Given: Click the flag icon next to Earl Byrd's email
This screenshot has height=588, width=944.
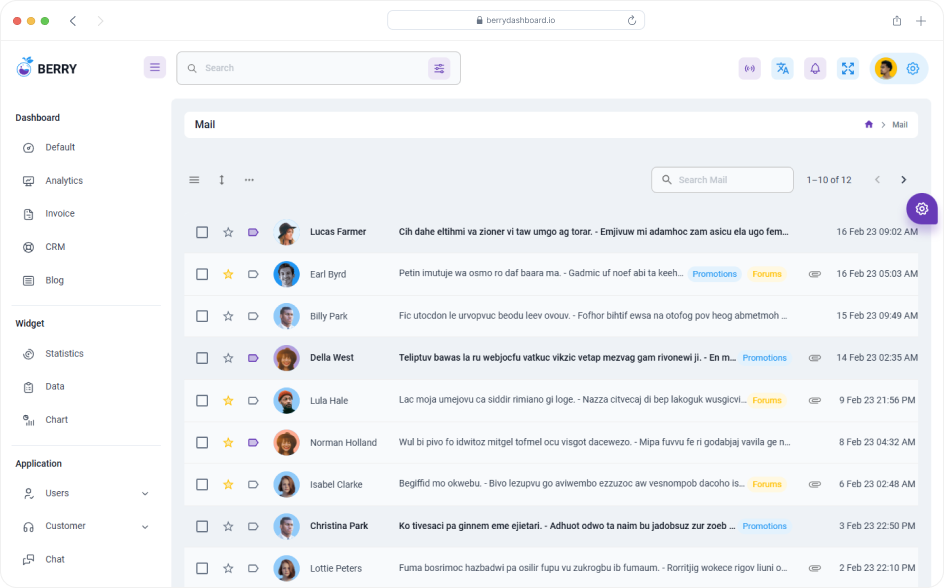Looking at the screenshot, I should click(x=253, y=273).
